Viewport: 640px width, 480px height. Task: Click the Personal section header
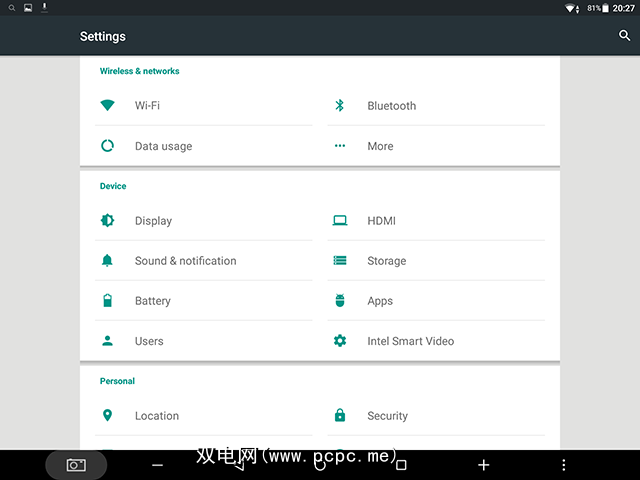tap(117, 381)
